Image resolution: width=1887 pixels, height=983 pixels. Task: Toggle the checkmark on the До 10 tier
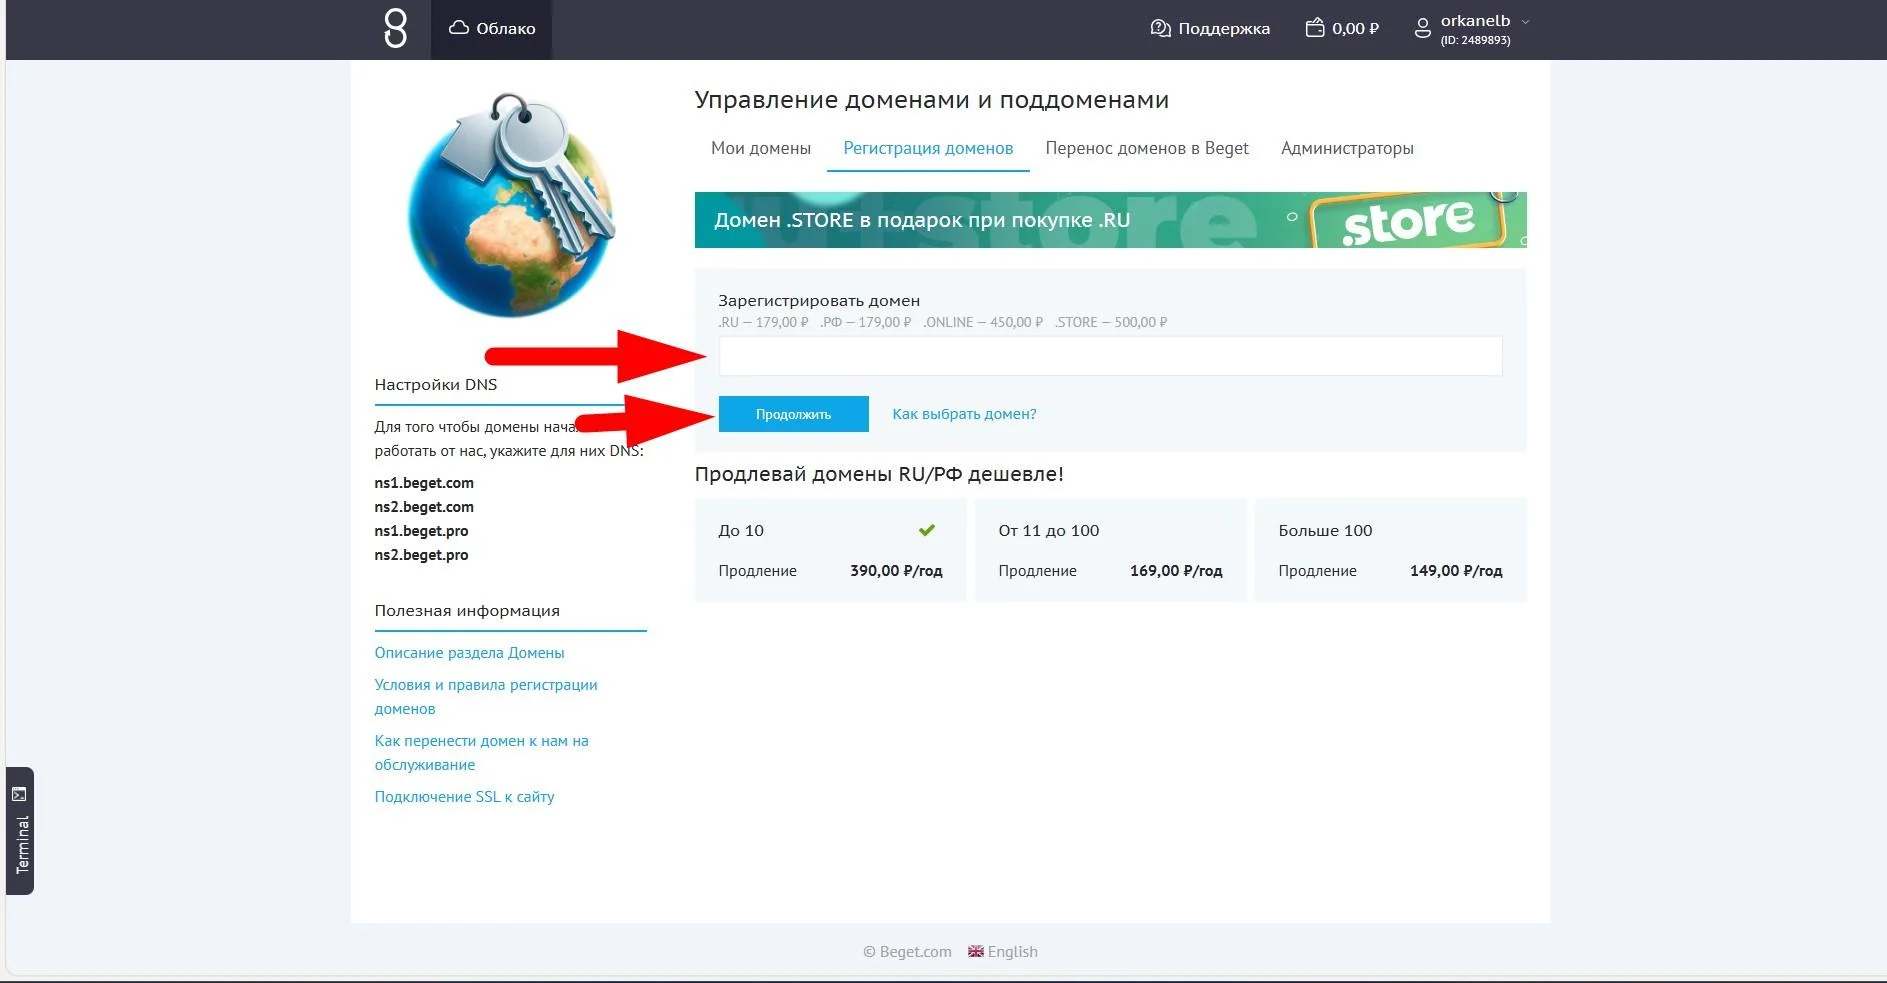coord(927,530)
